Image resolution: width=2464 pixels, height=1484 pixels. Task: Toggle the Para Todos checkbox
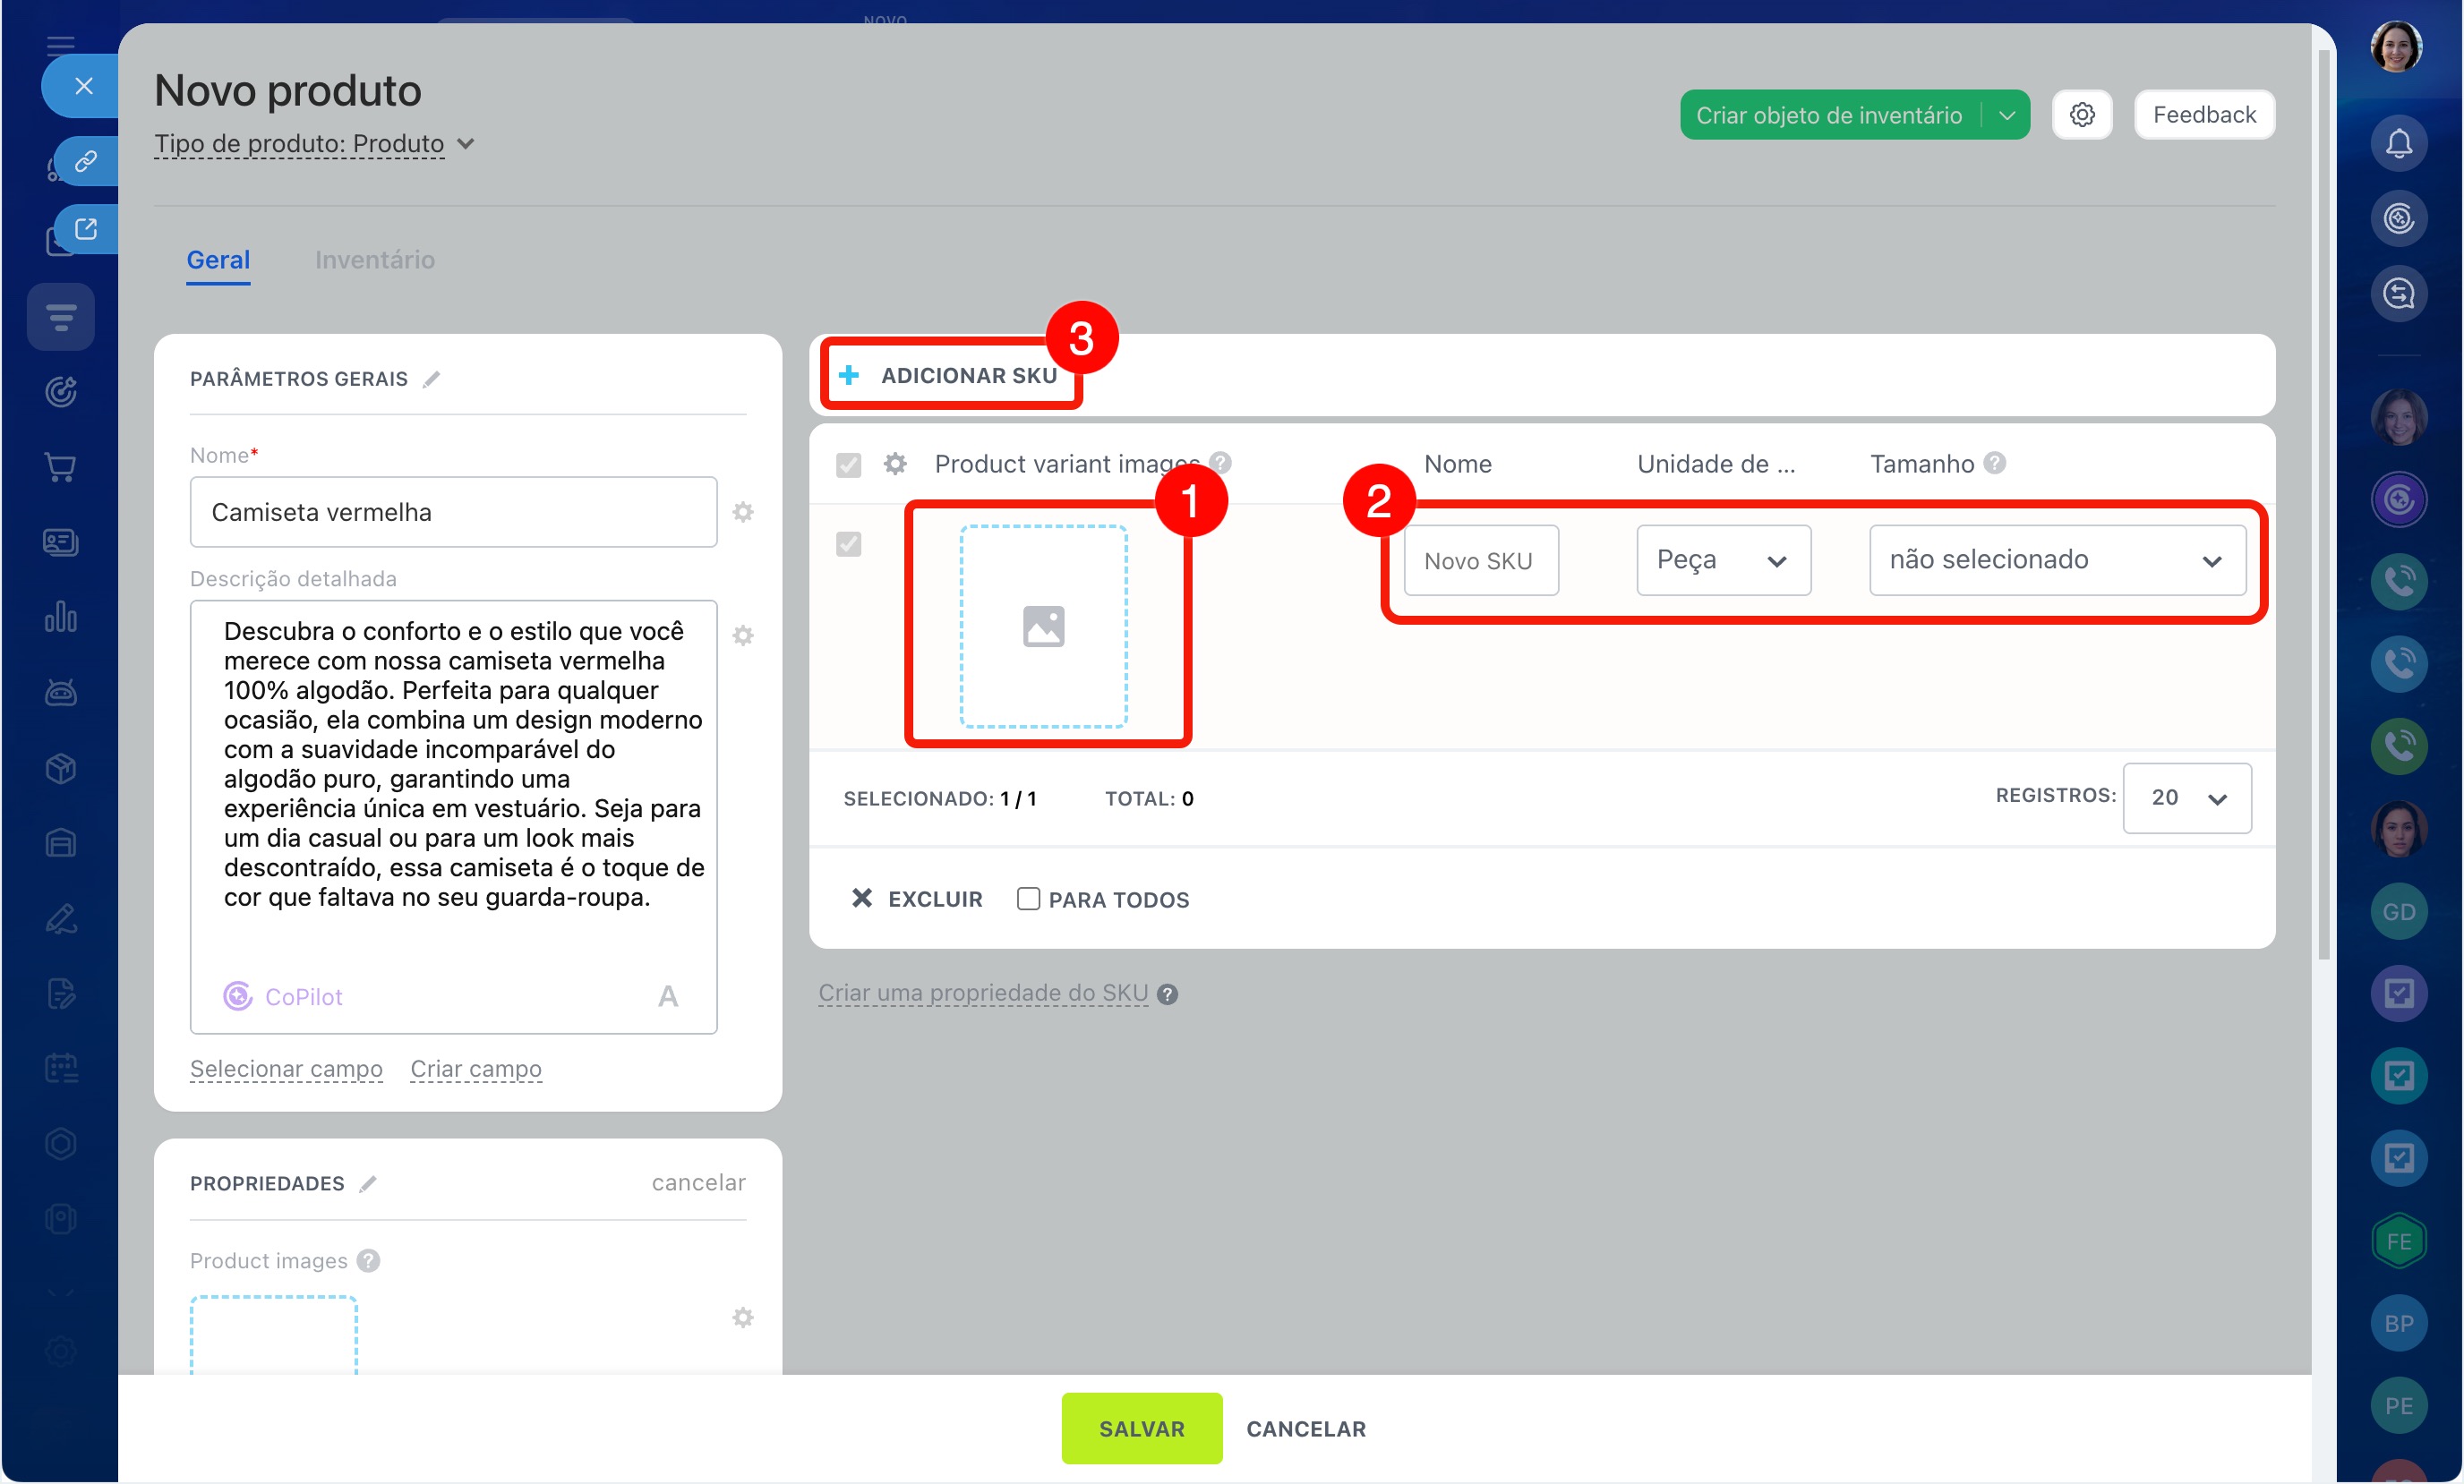click(x=1028, y=898)
